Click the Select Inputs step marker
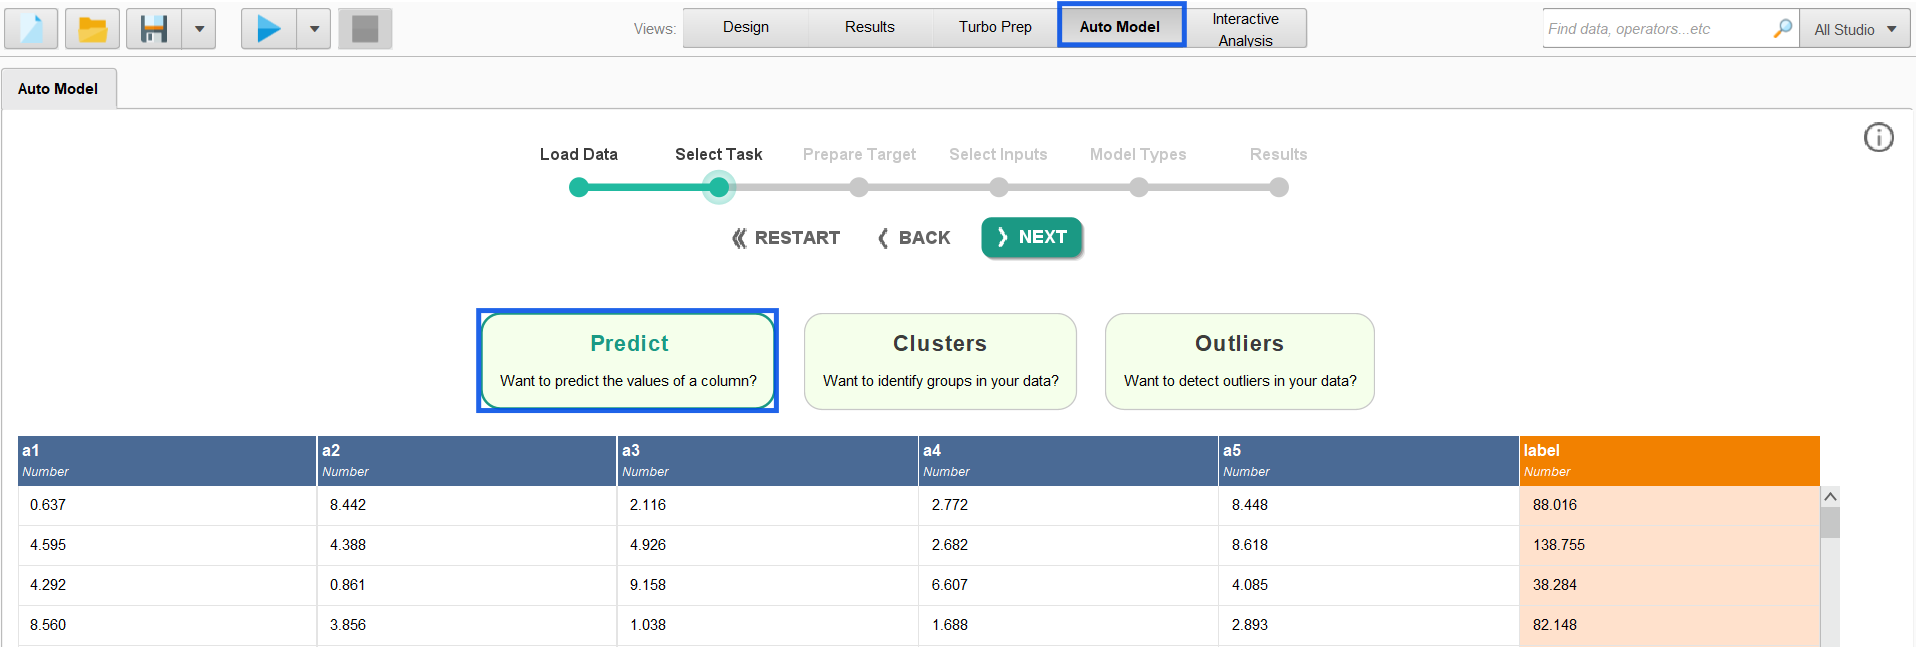This screenshot has height=647, width=1916. click(998, 187)
